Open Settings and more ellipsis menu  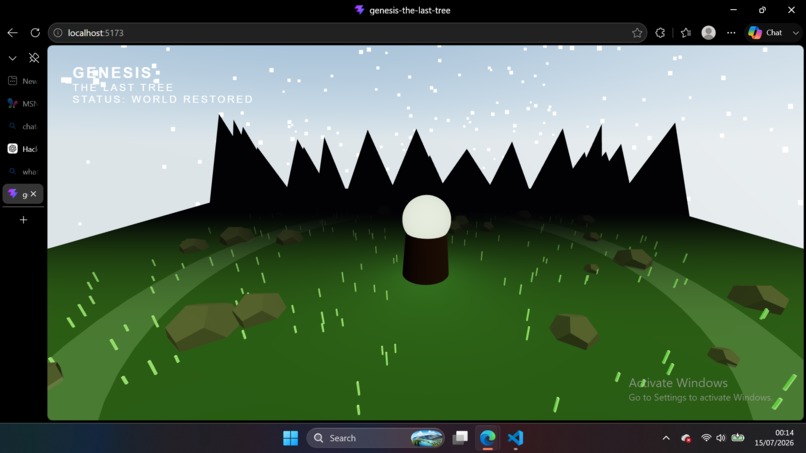(731, 33)
